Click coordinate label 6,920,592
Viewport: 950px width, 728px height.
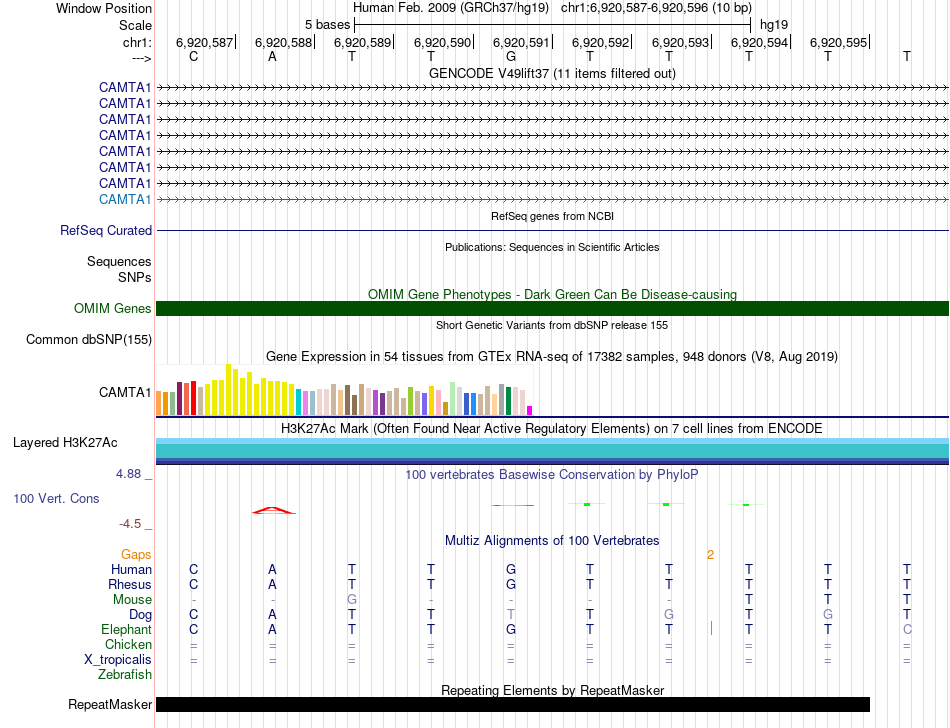tap(600, 42)
